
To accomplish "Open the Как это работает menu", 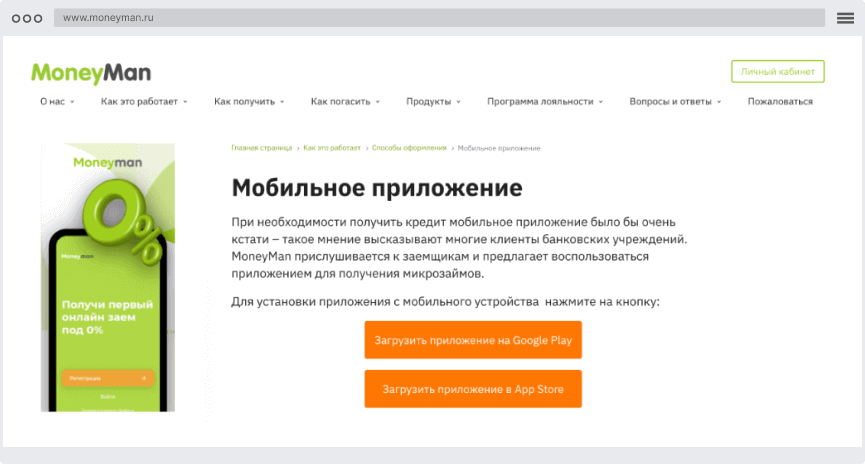I will click(139, 102).
